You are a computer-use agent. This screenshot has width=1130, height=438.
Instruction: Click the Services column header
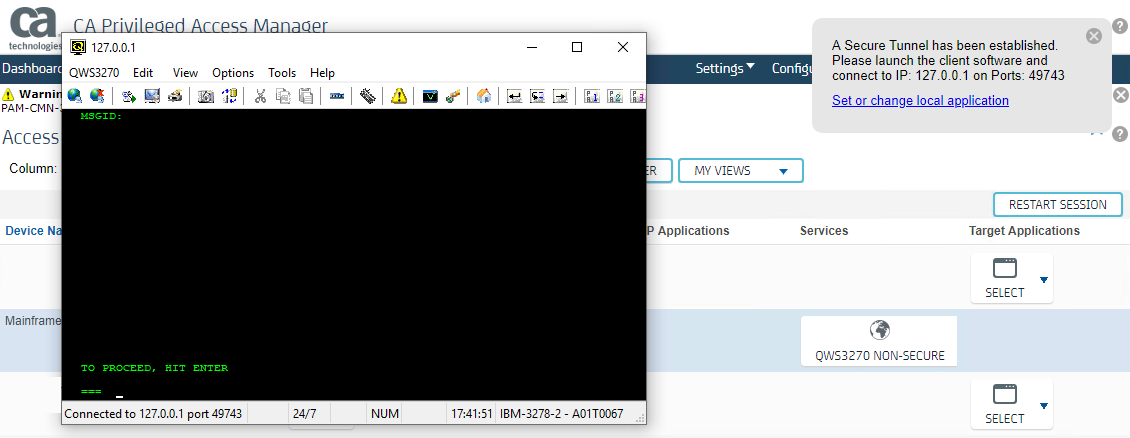(824, 231)
